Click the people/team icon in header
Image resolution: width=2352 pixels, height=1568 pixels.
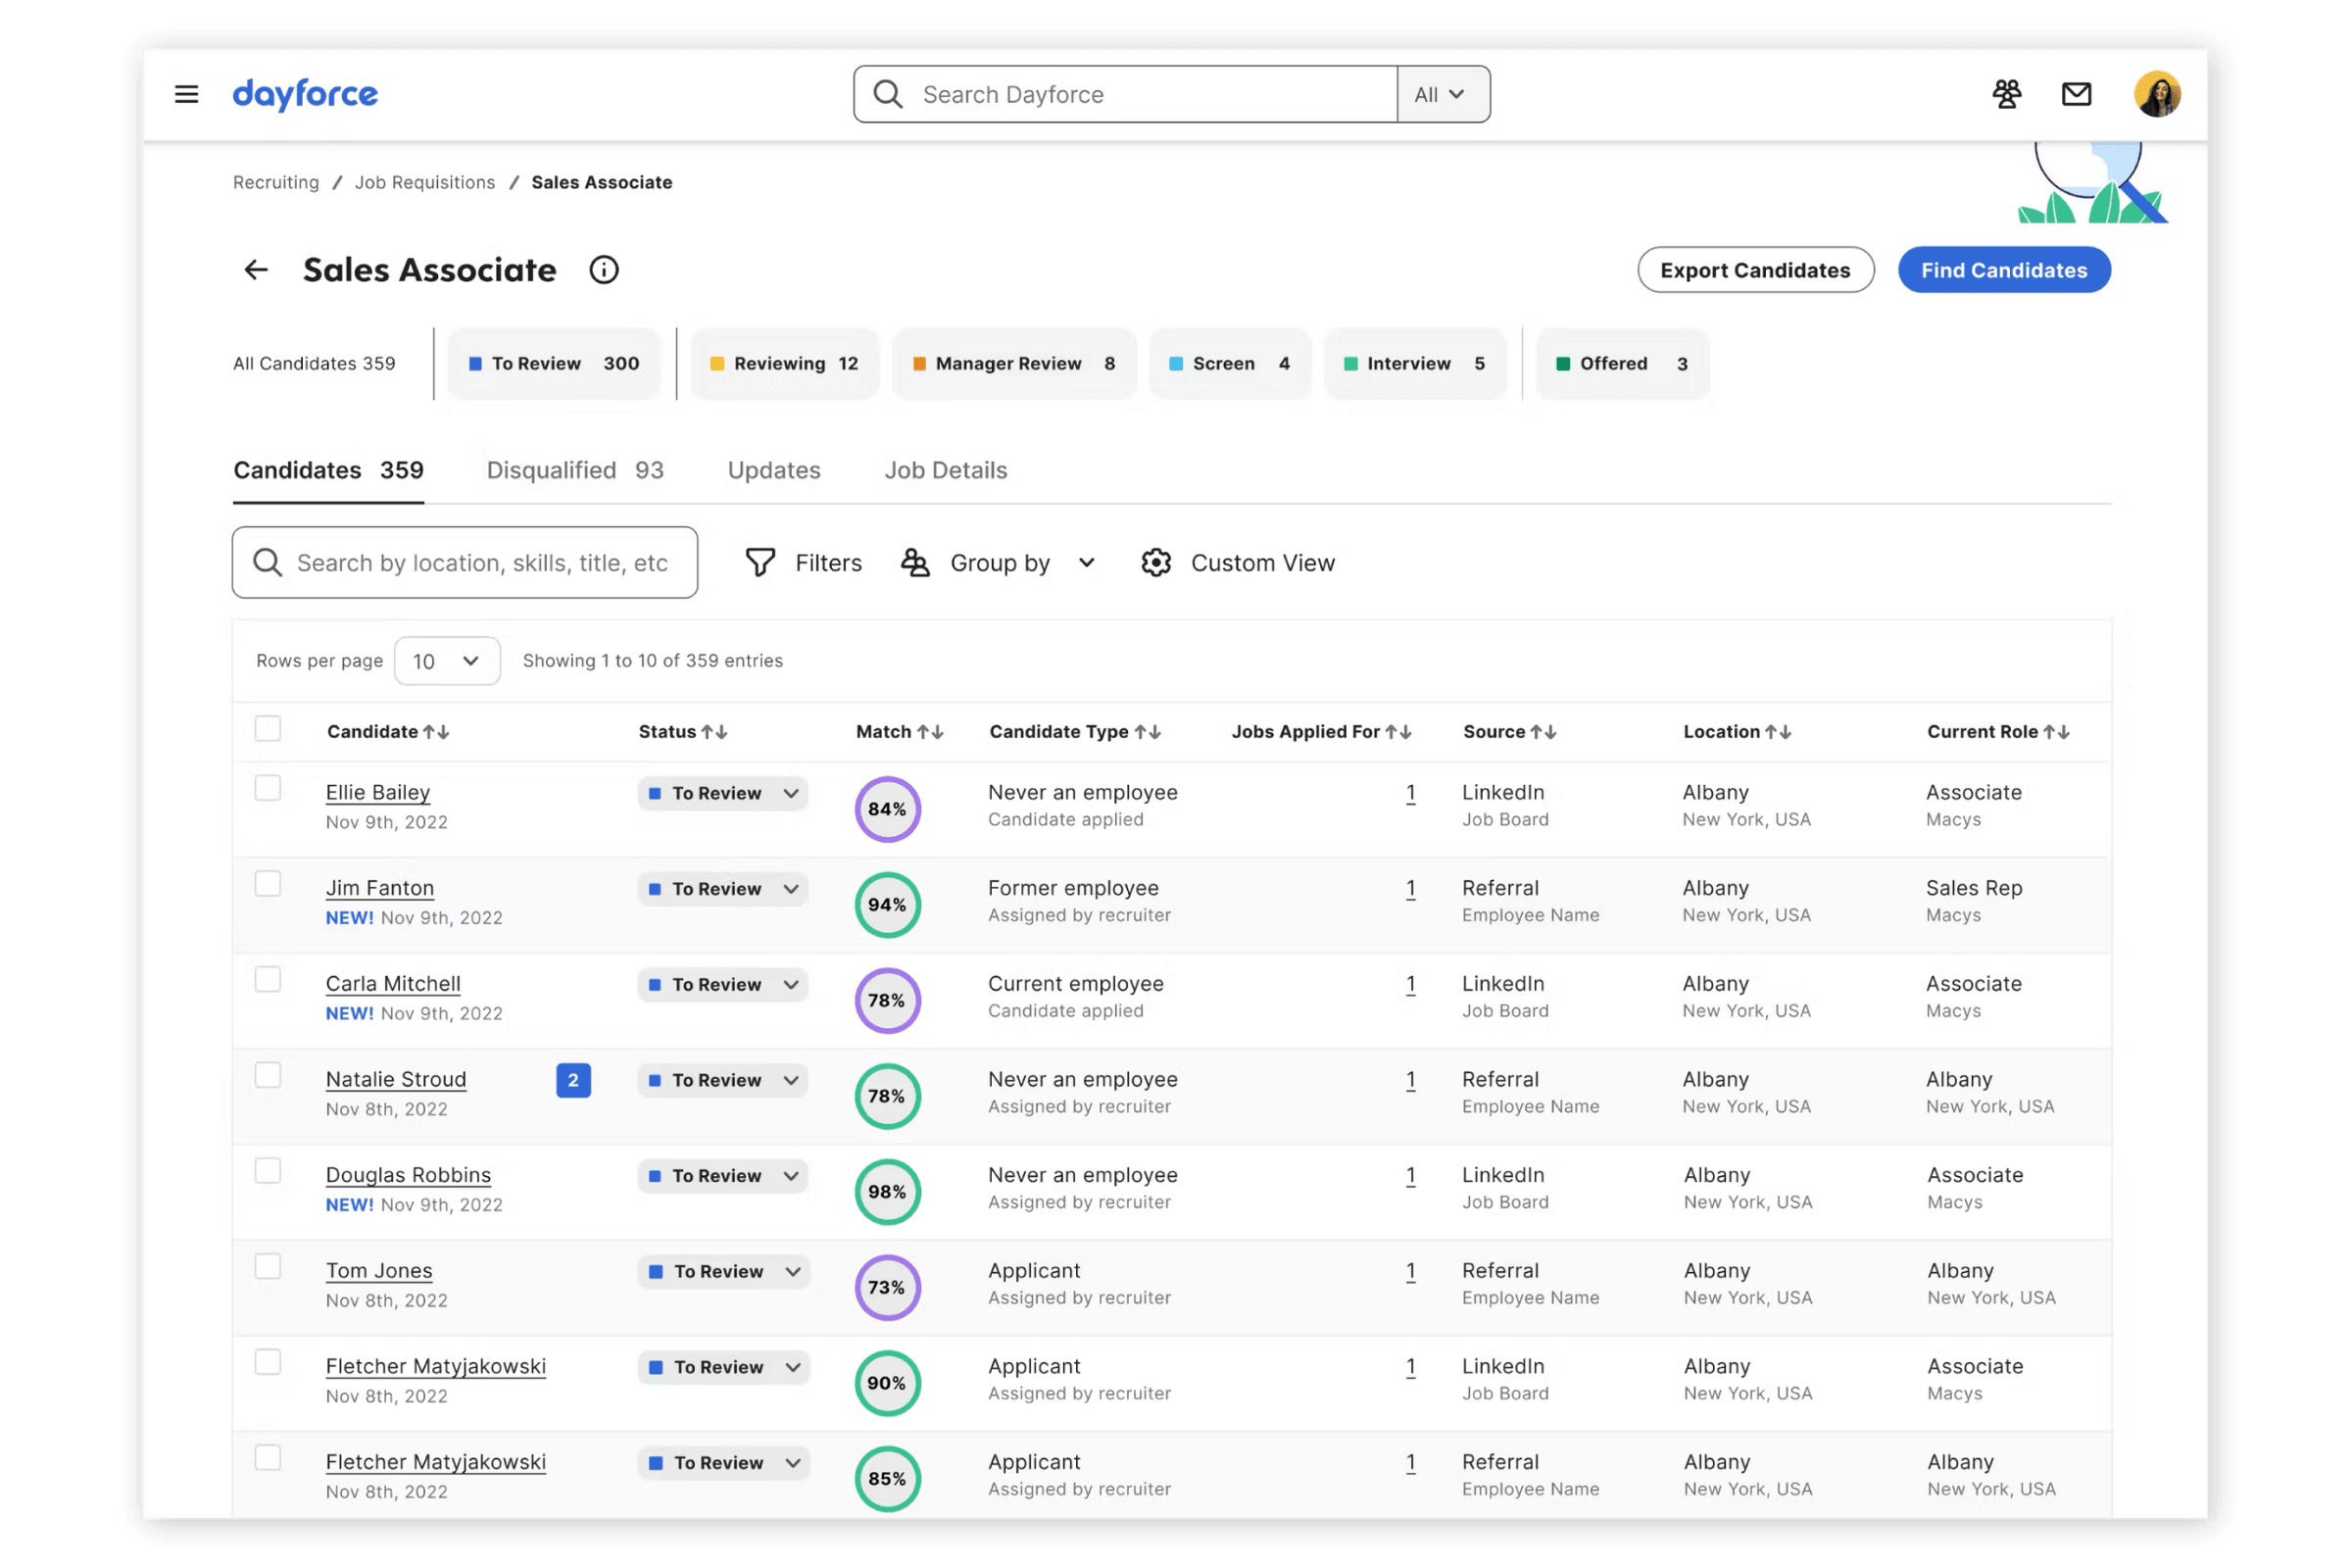coord(2006,94)
